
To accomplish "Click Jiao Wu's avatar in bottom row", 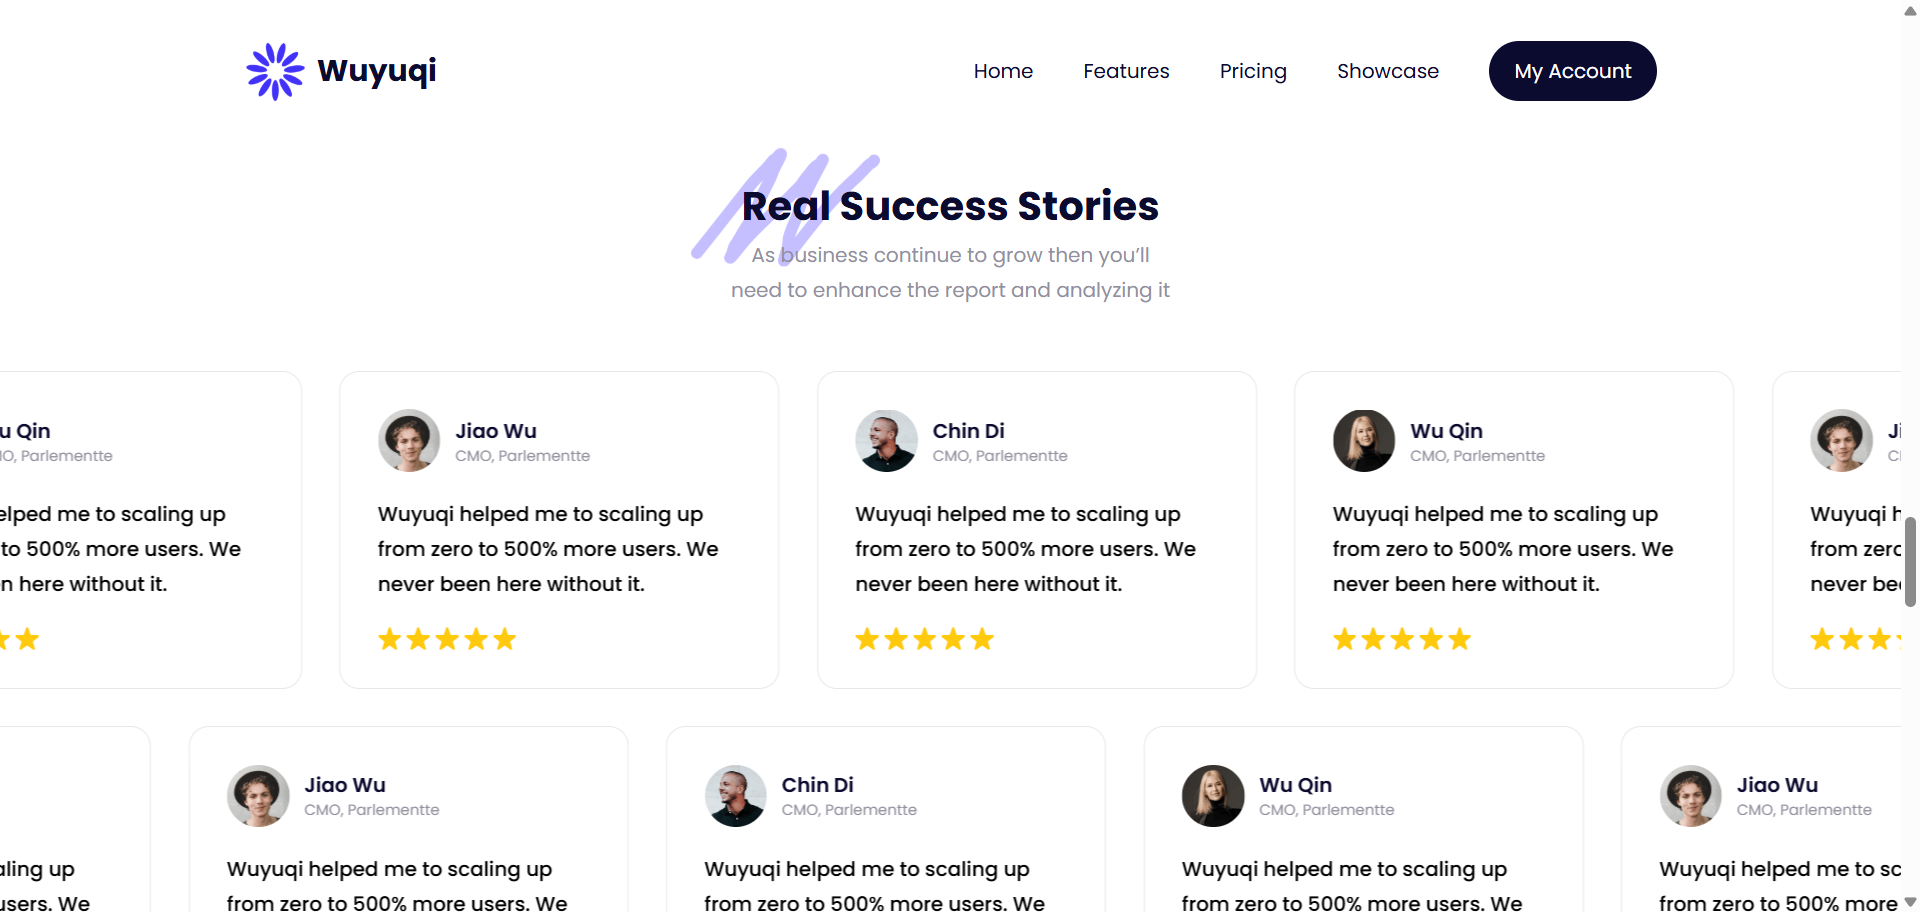I will tap(258, 796).
